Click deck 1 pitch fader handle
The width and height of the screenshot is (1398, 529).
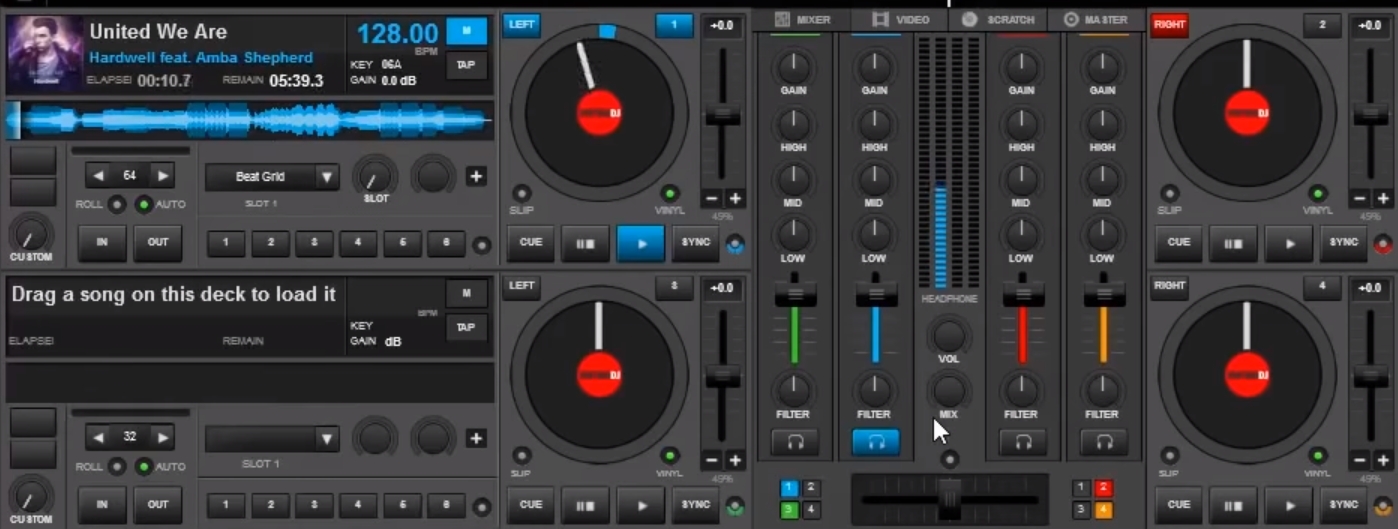(723, 116)
